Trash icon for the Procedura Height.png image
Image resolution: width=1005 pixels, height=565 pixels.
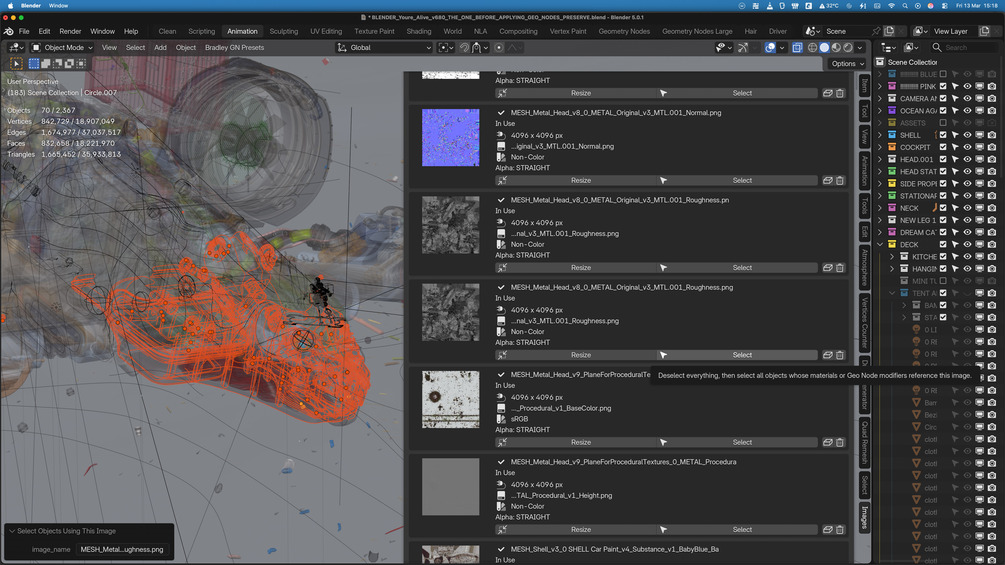pyautogui.click(x=840, y=530)
